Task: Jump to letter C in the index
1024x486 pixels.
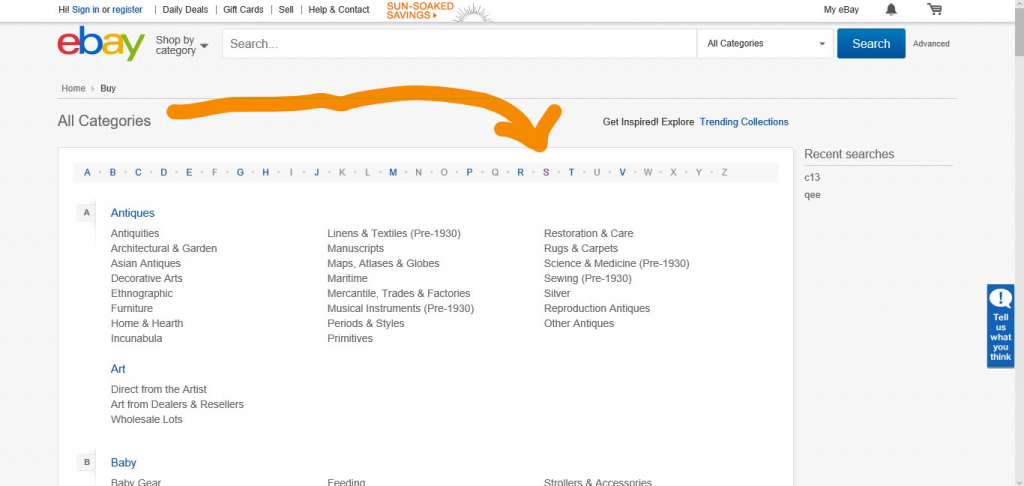Action: click(138, 172)
